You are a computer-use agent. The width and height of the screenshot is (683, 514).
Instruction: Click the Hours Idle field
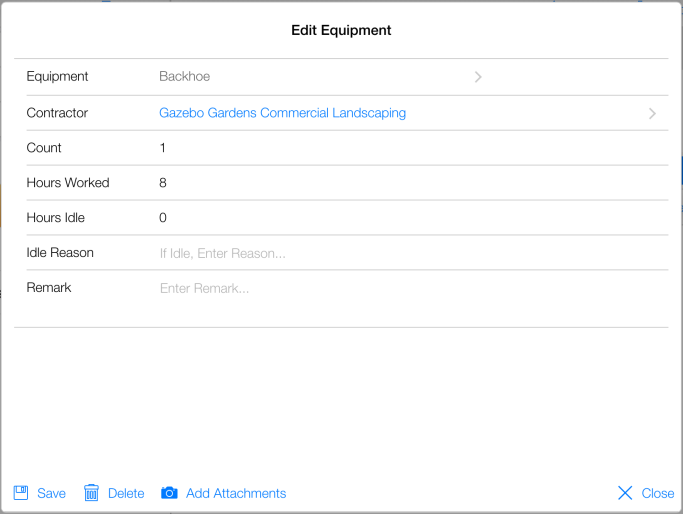[x=163, y=218]
